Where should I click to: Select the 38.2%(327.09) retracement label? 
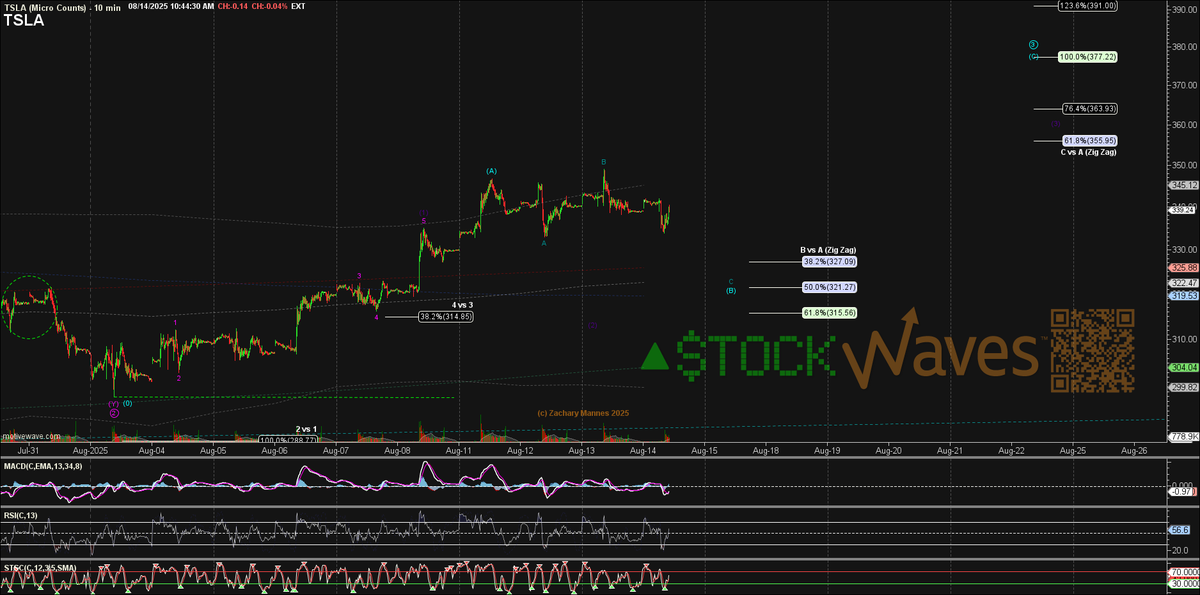pos(829,261)
